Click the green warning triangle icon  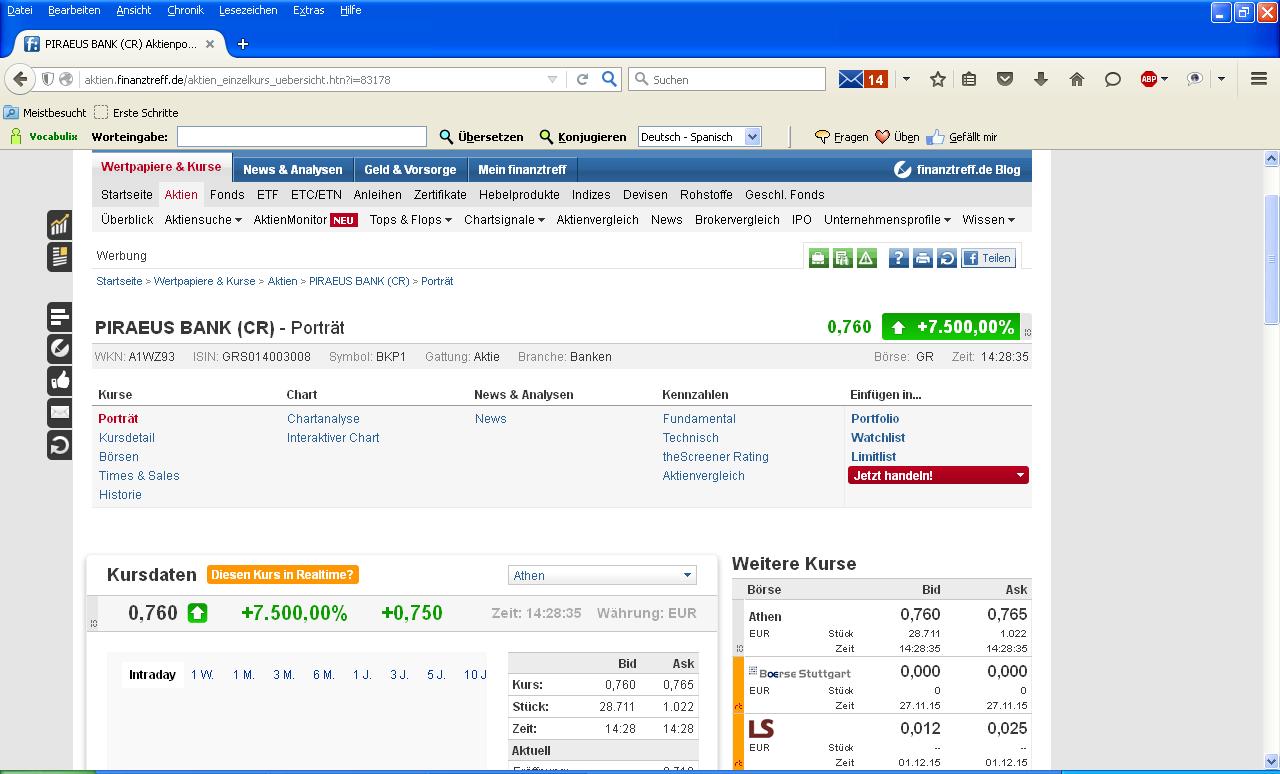(x=866, y=258)
